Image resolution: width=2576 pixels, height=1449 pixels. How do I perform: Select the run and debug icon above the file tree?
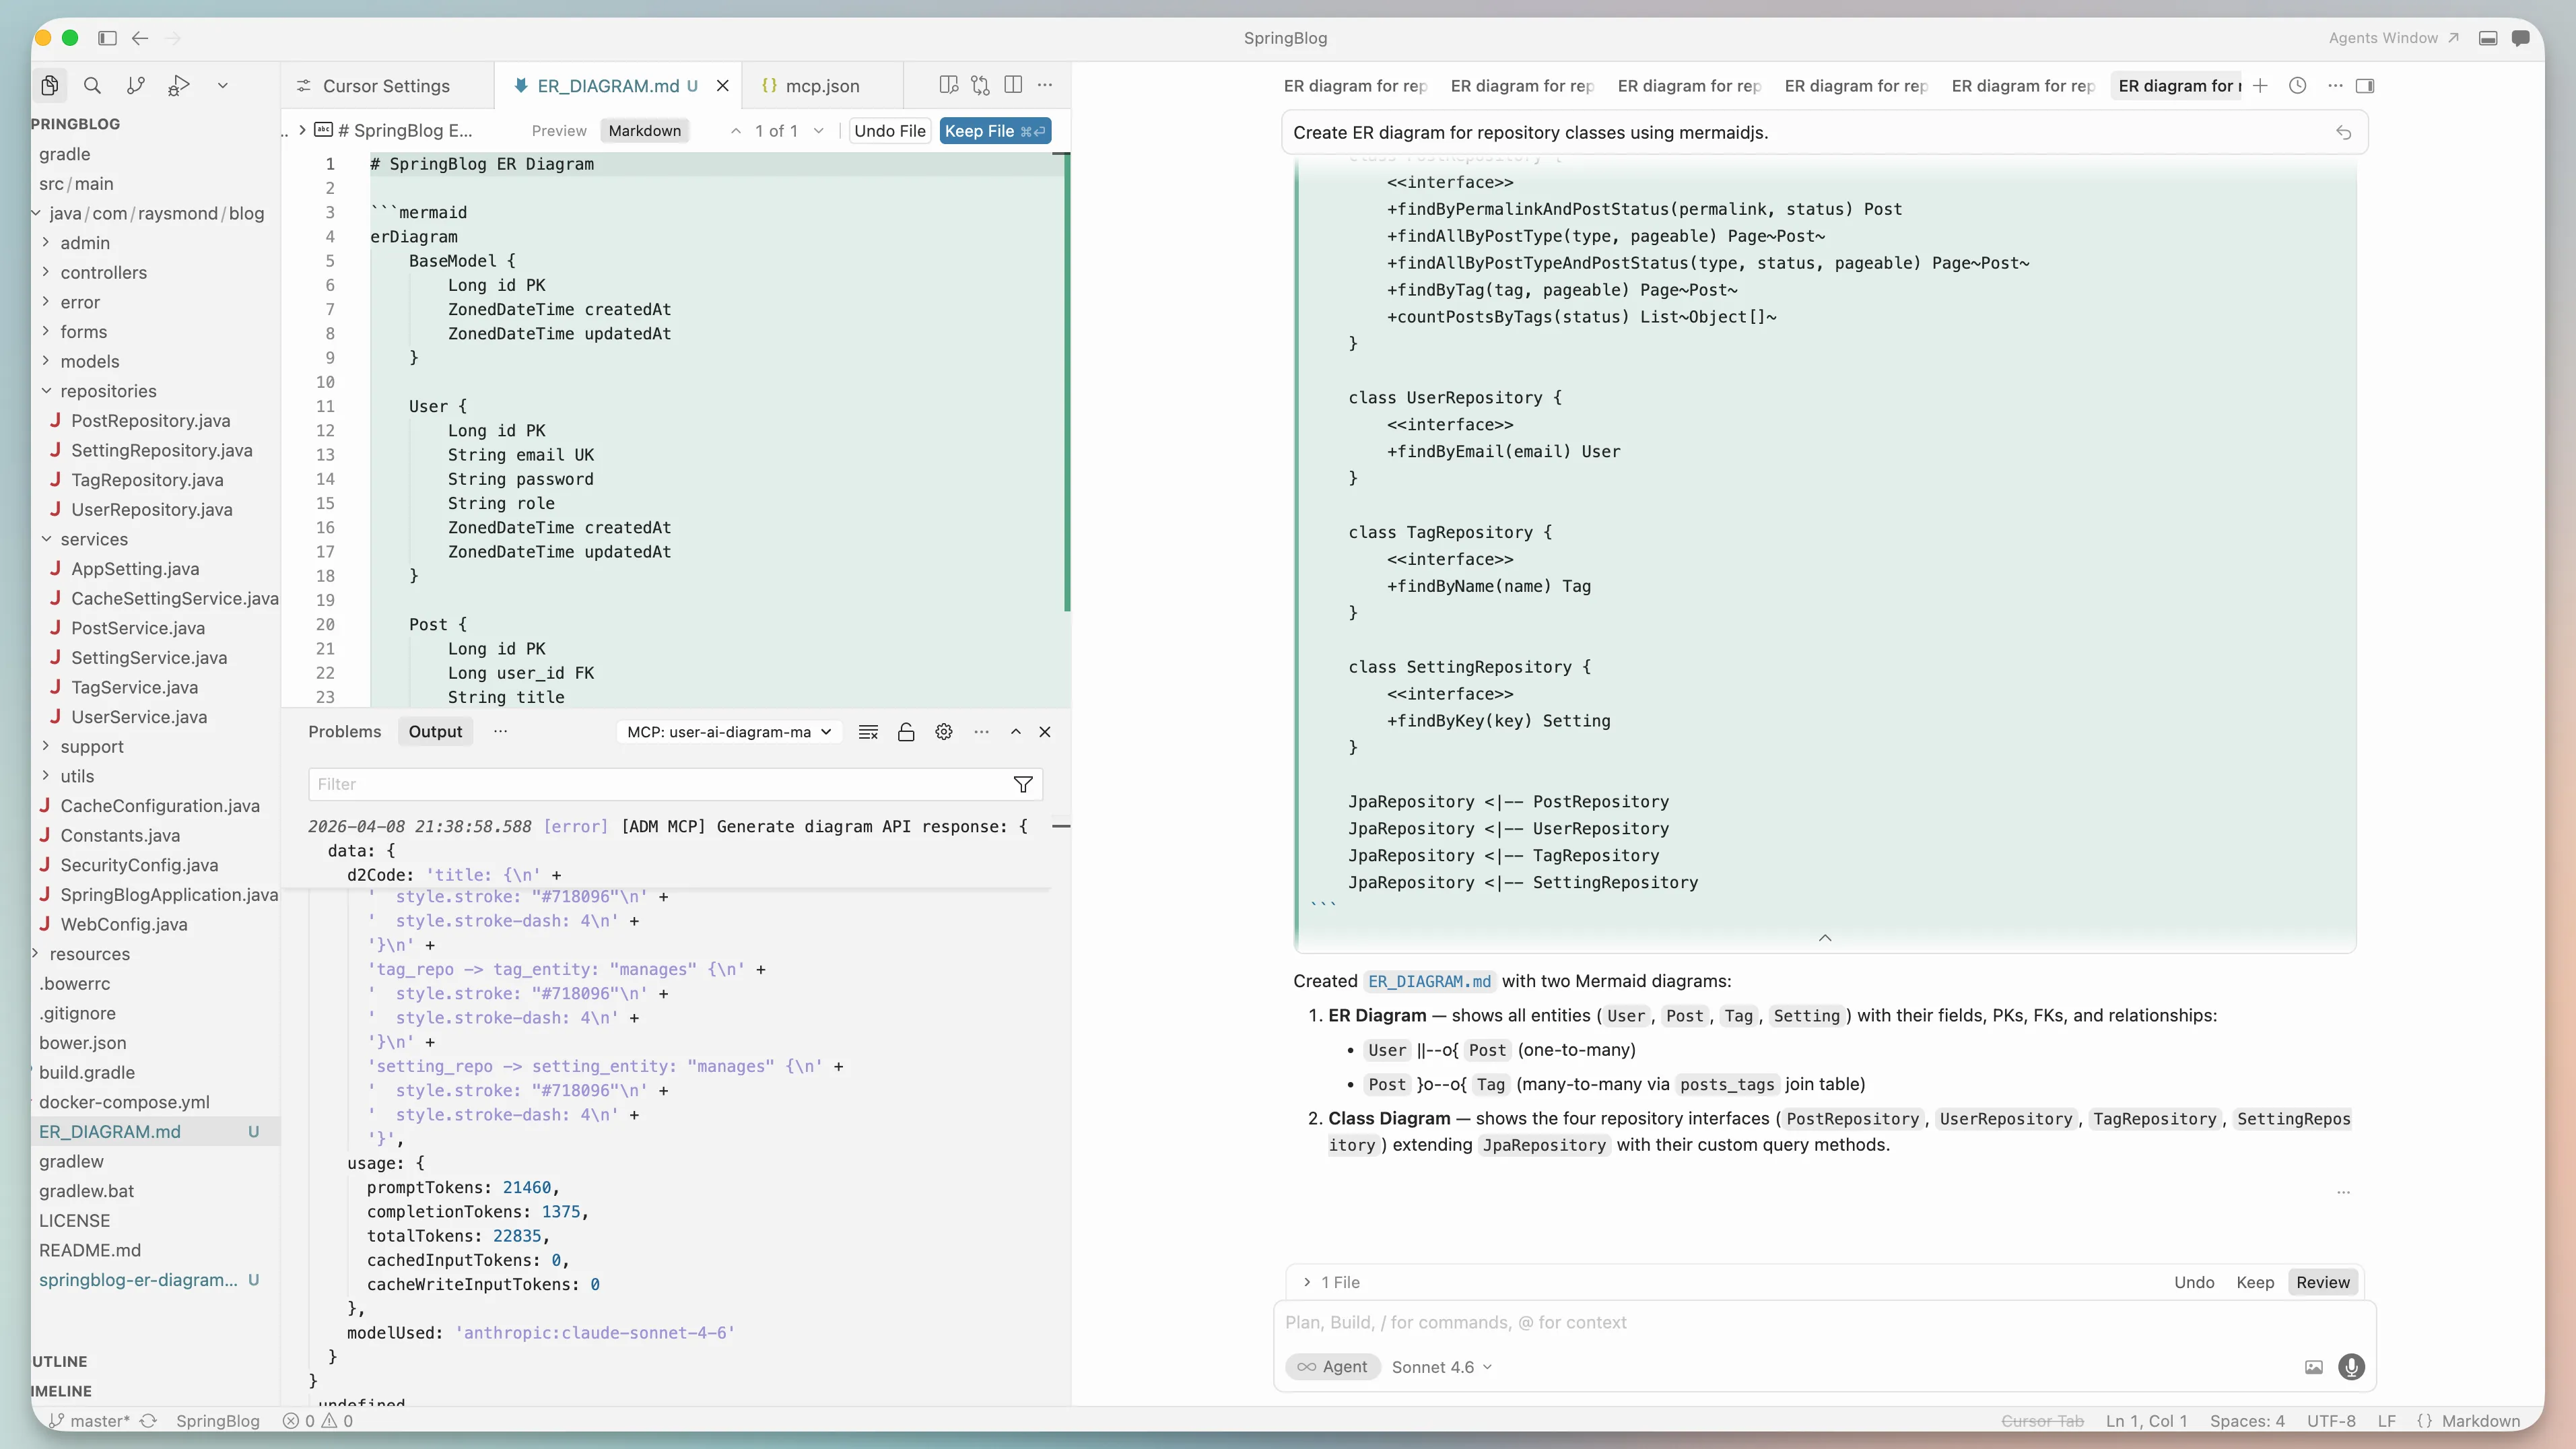pyautogui.click(x=179, y=85)
